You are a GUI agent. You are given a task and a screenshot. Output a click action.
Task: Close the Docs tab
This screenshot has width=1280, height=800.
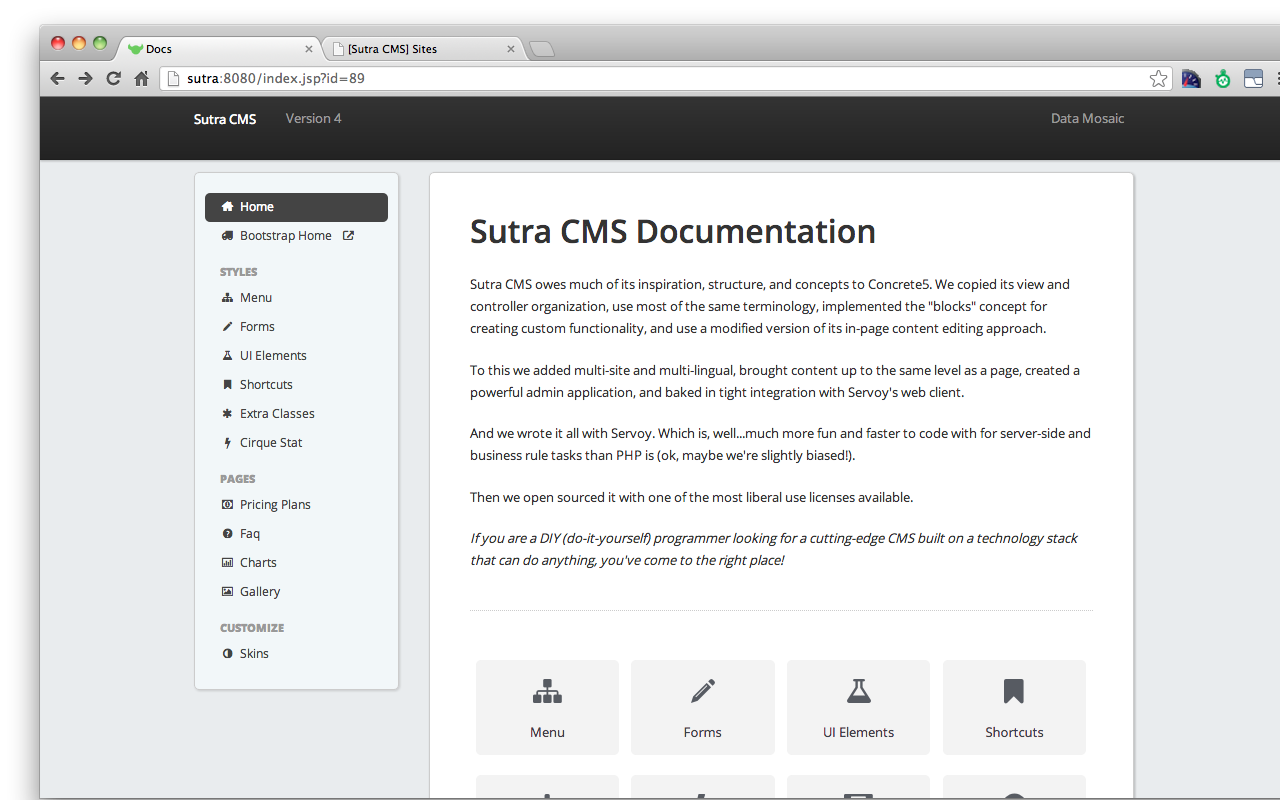point(309,48)
